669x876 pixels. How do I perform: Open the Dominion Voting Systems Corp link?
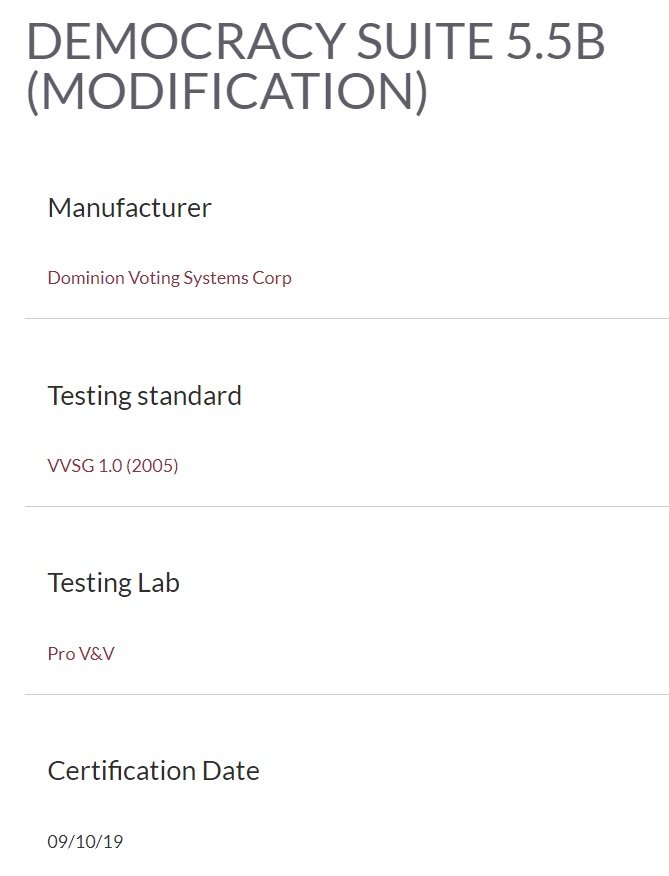pyautogui.click(x=169, y=278)
